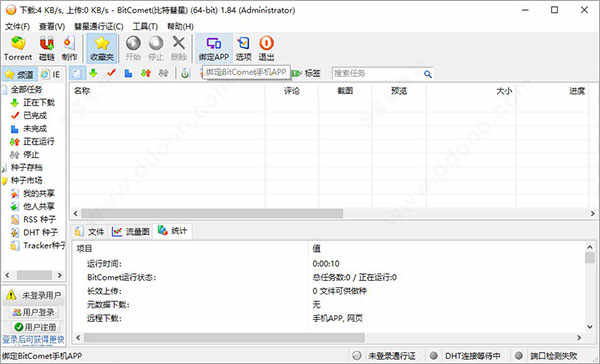Image resolution: width=600 pixels, height=364 pixels.
Task: Switch to the 频道 sidebar tab
Action: [19, 74]
